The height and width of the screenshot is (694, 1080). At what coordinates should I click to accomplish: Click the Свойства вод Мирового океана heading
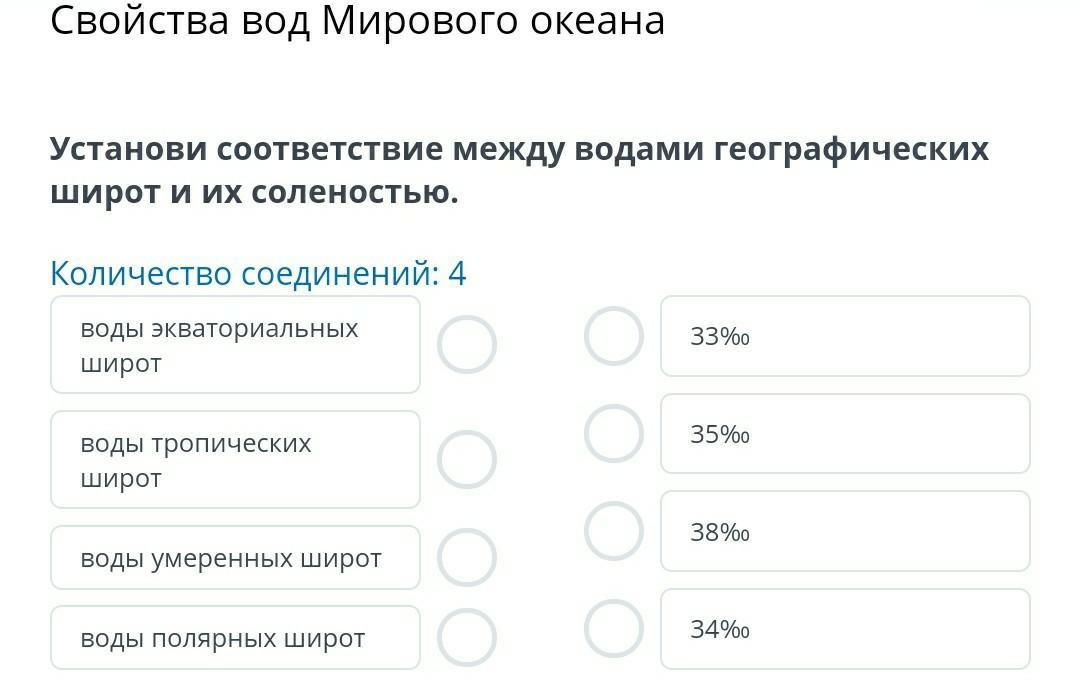pos(357,20)
